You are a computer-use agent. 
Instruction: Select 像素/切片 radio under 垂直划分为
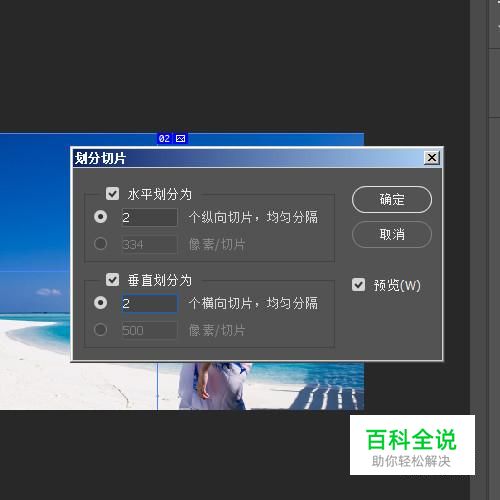100,330
